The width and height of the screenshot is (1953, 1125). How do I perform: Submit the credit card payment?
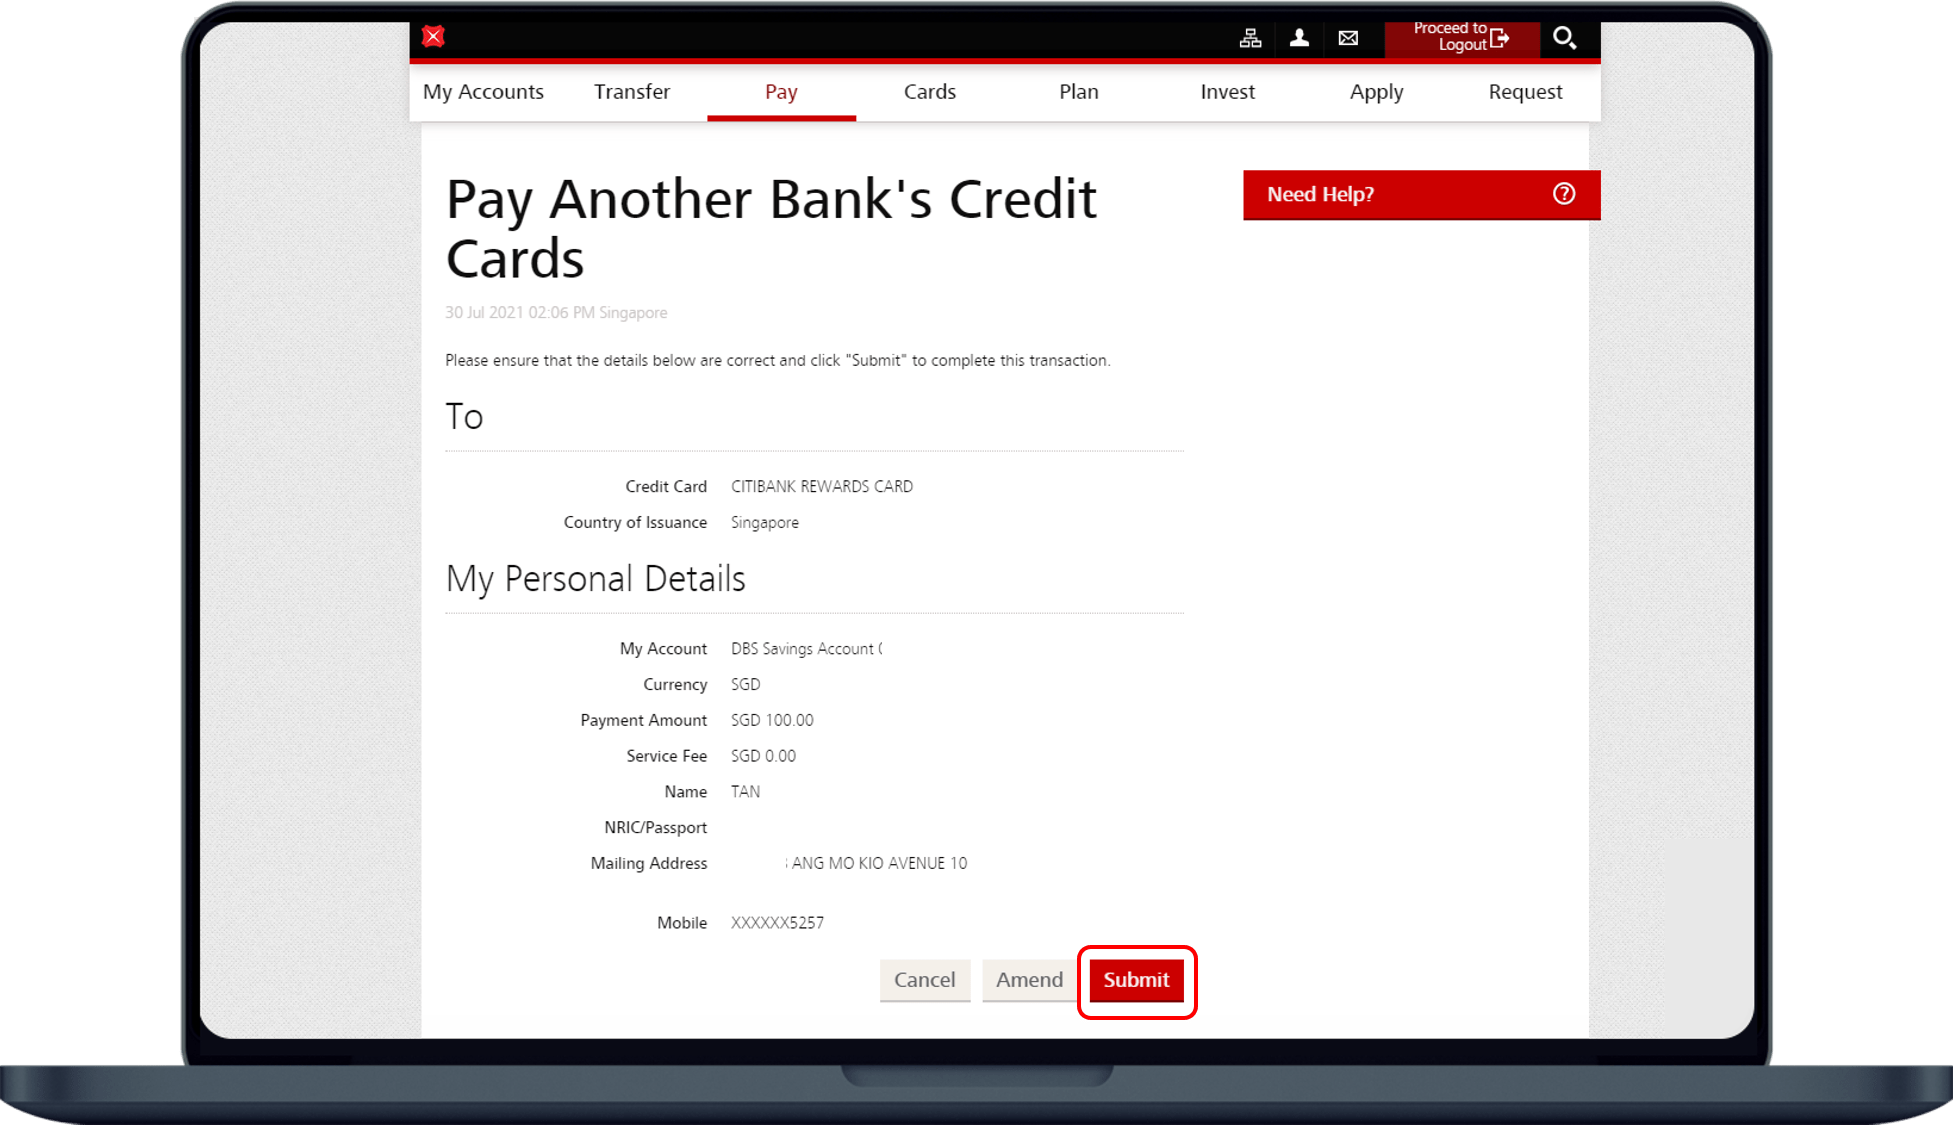coord(1136,980)
